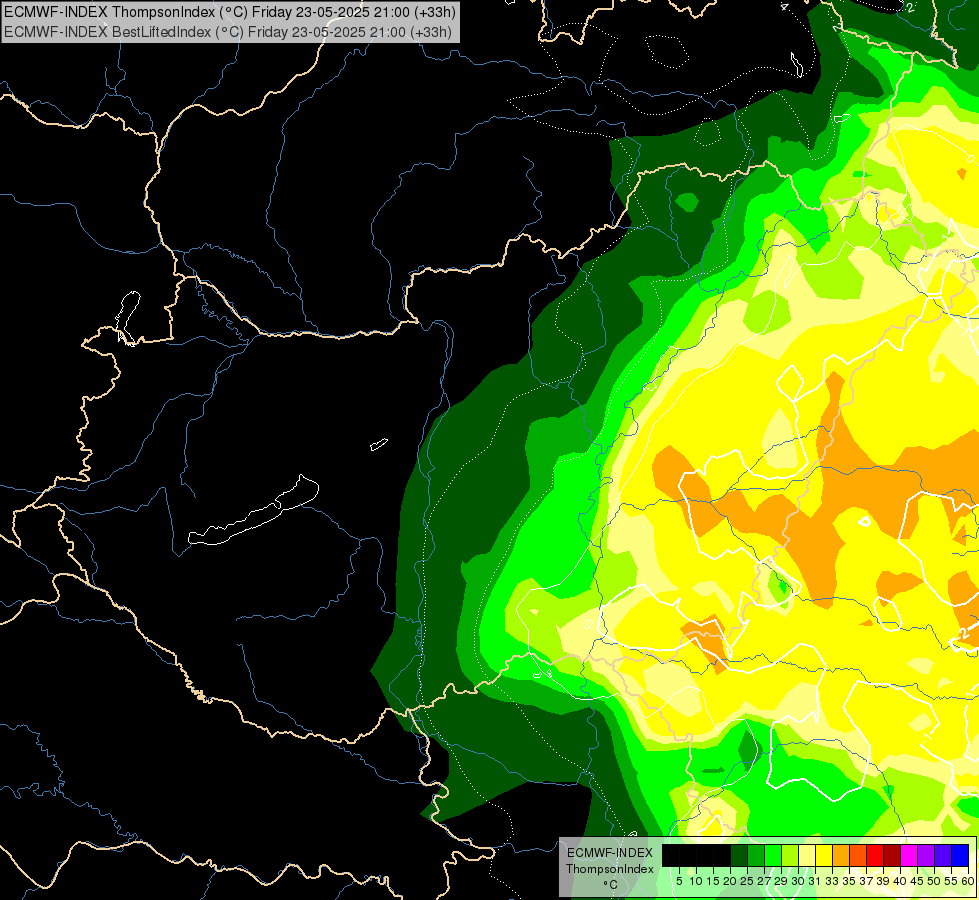Click legend tick value 40
Screen dimensions: 979x900
point(900,881)
